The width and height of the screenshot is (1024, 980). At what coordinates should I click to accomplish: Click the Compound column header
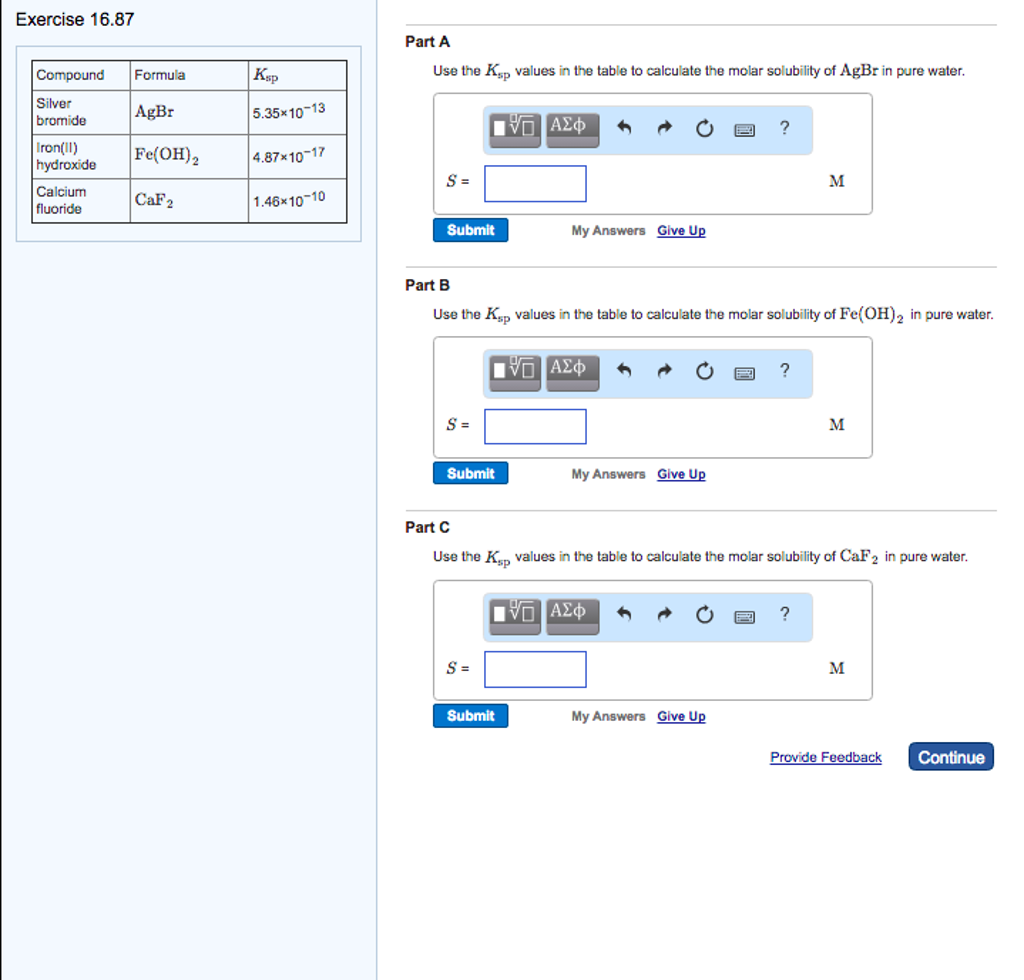tap(81, 75)
